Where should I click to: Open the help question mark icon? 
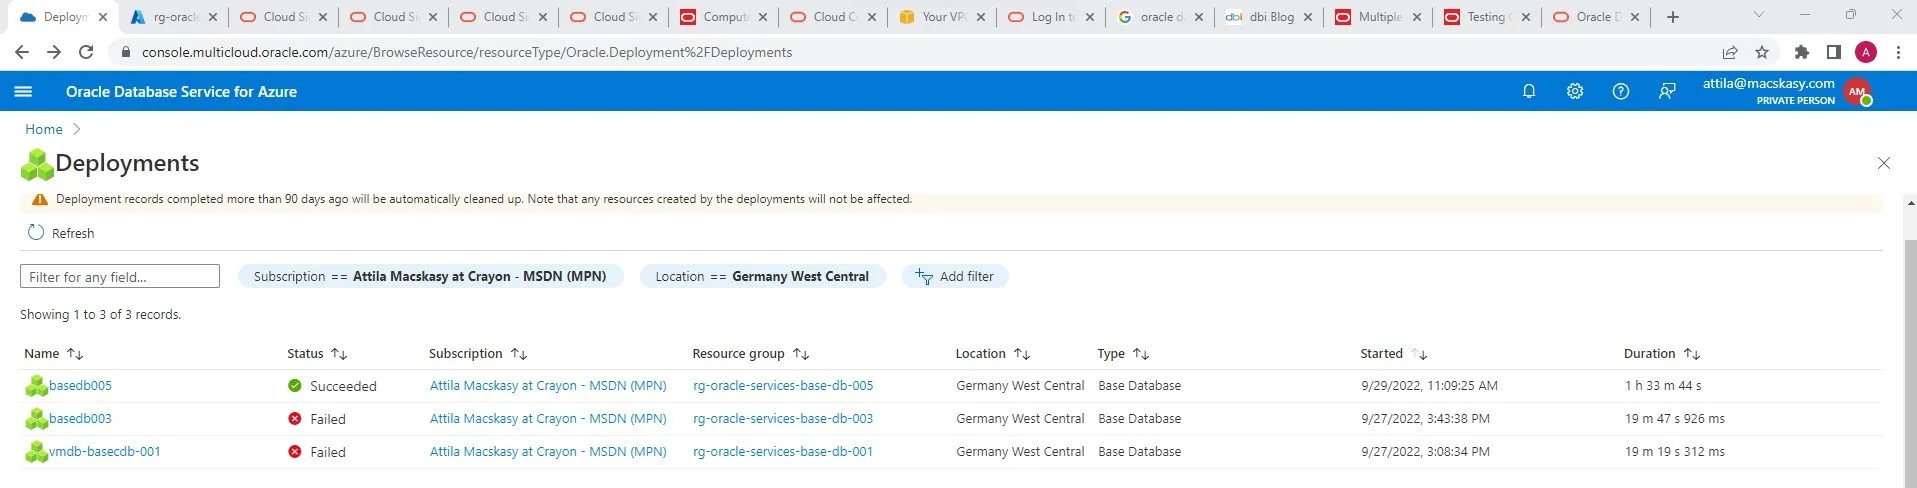click(x=1621, y=91)
